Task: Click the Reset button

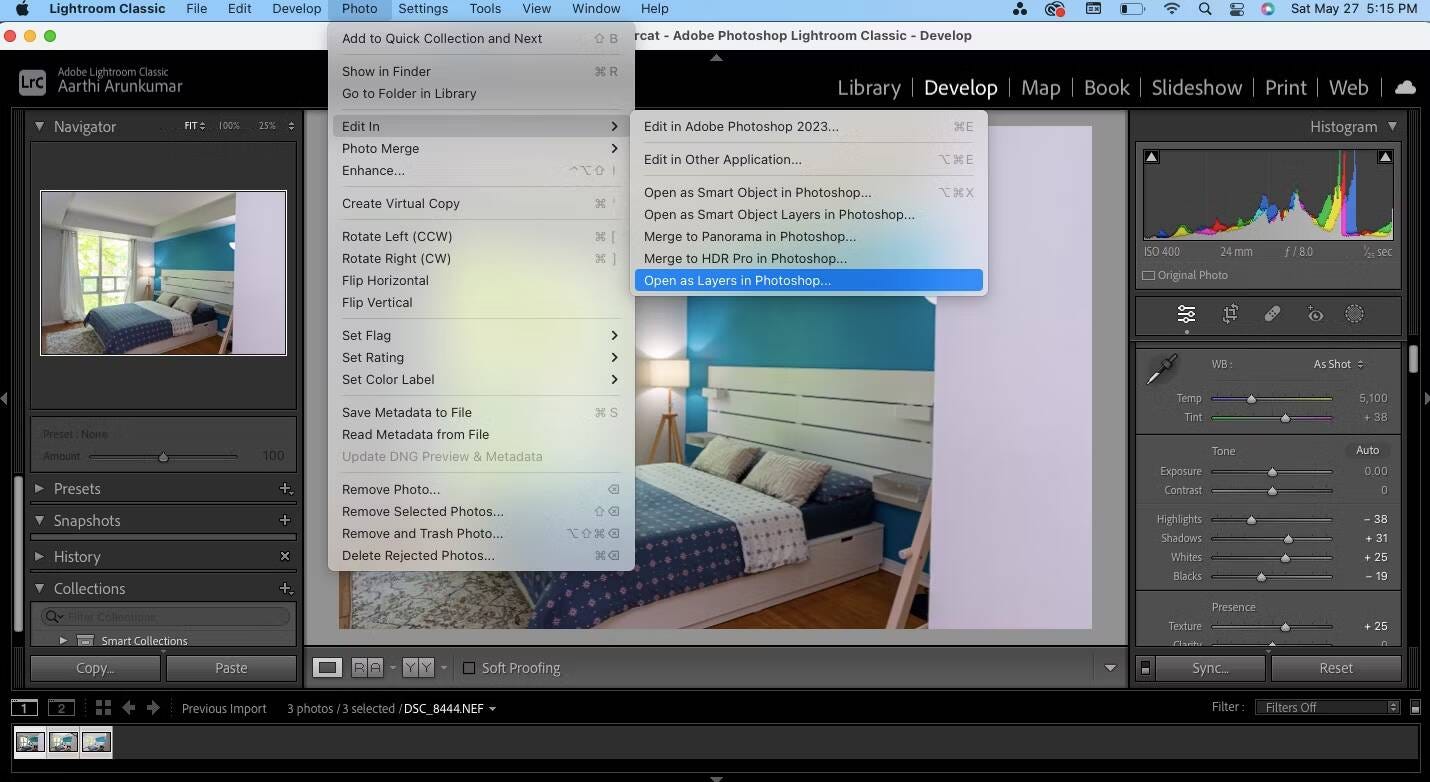Action: pos(1335,668)
